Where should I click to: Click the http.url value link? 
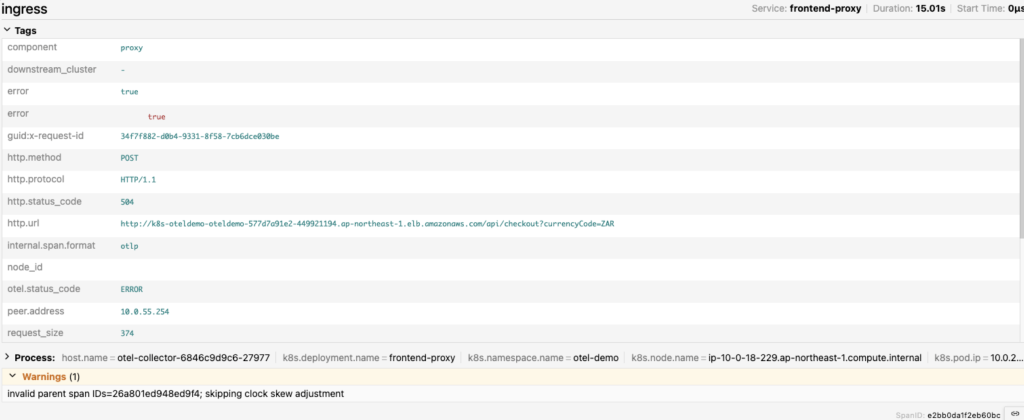367,224
